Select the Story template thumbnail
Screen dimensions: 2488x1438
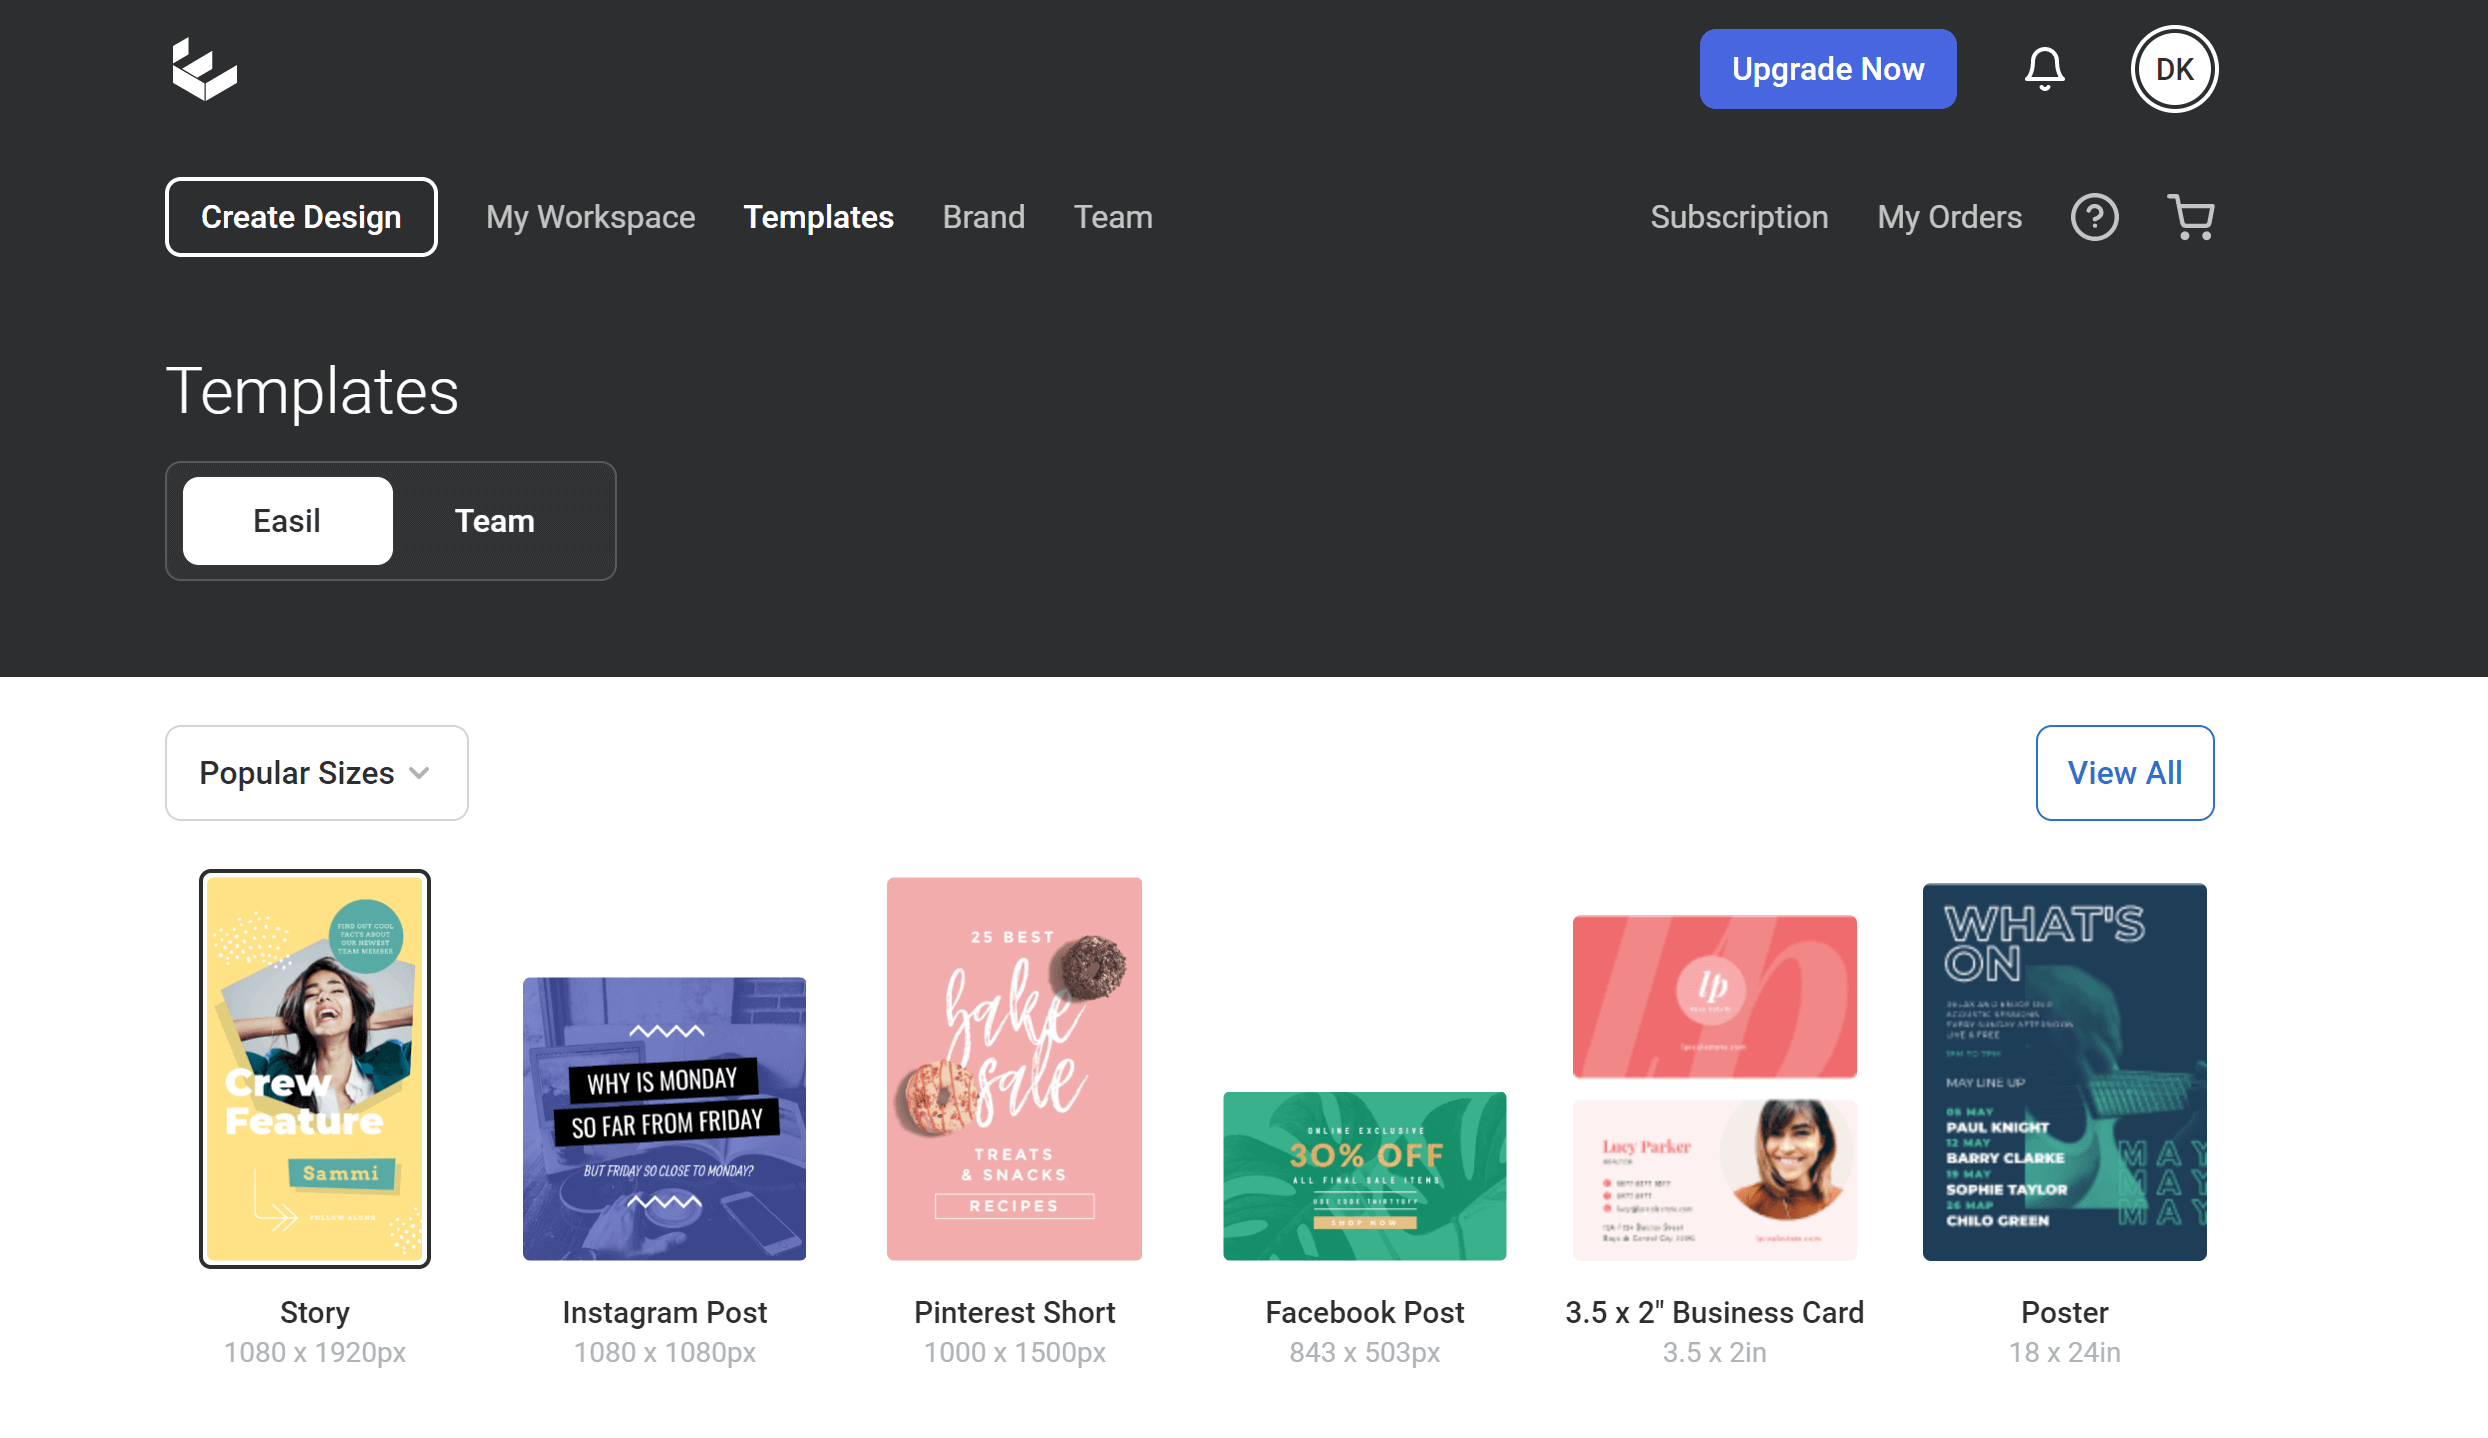point(315,1068)
